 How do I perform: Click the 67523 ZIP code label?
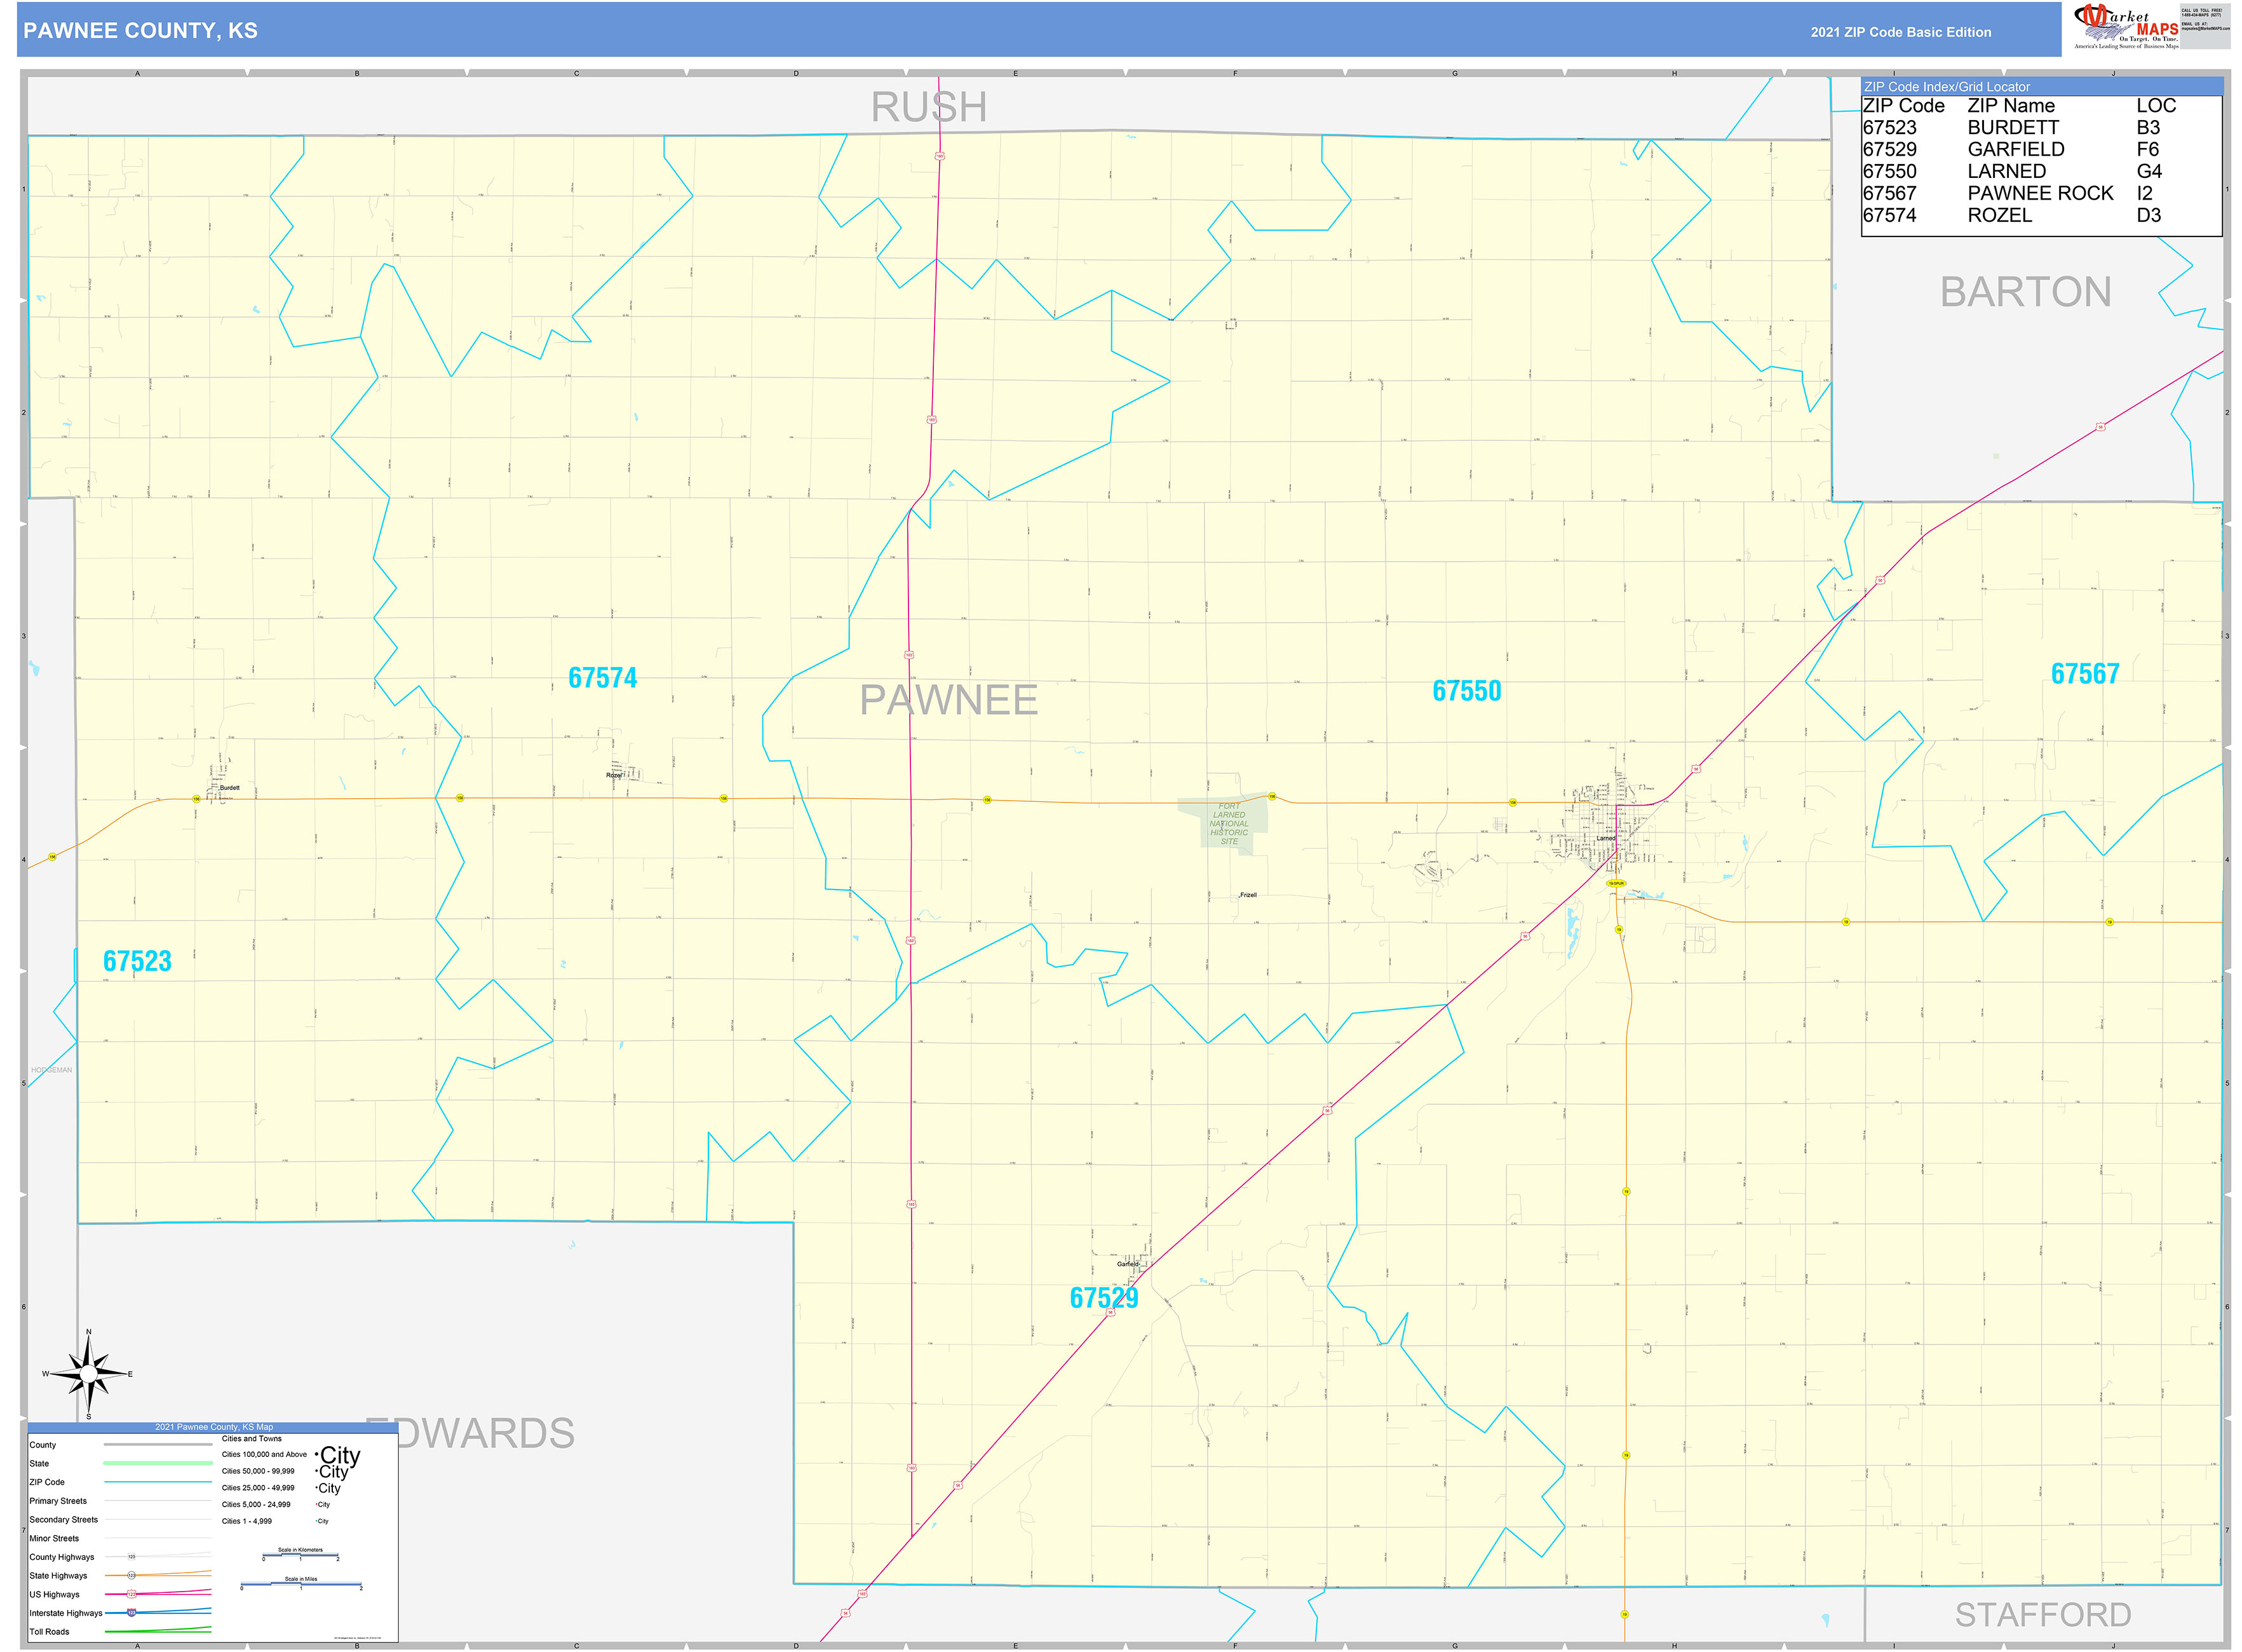[137, 961]
